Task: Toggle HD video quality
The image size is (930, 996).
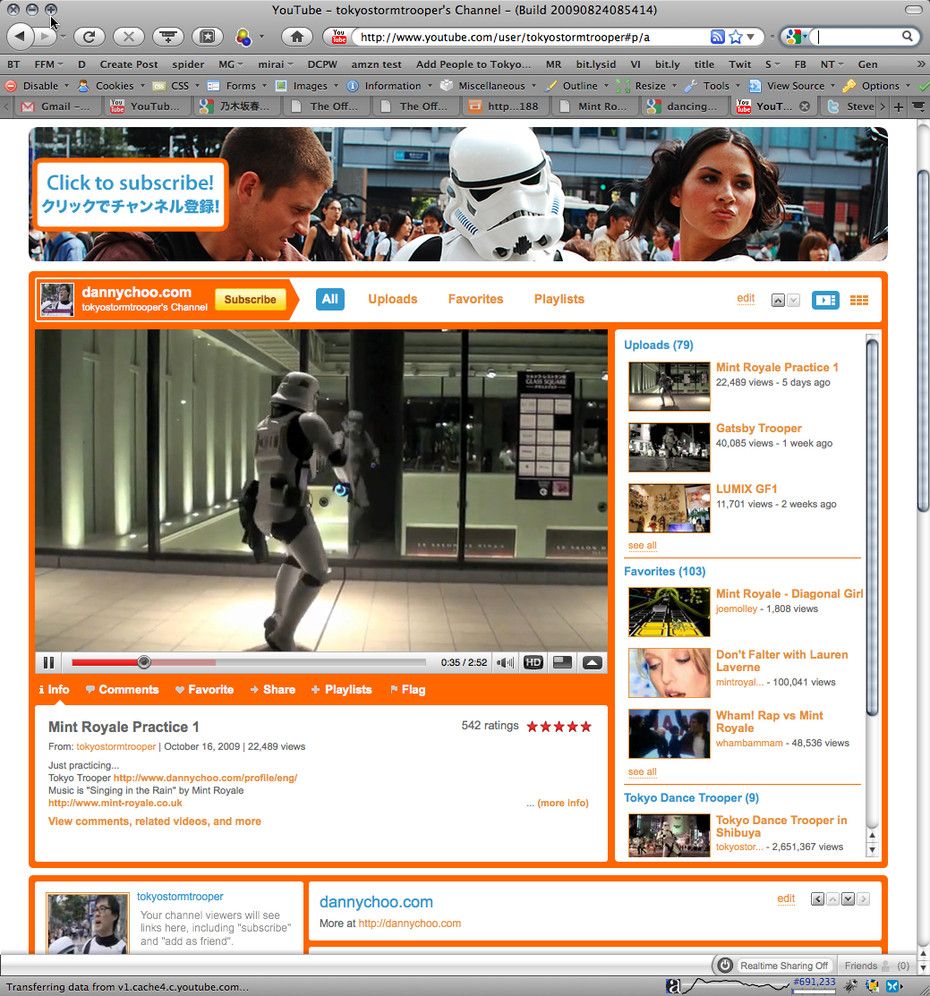Action: (x=532, y=663)
